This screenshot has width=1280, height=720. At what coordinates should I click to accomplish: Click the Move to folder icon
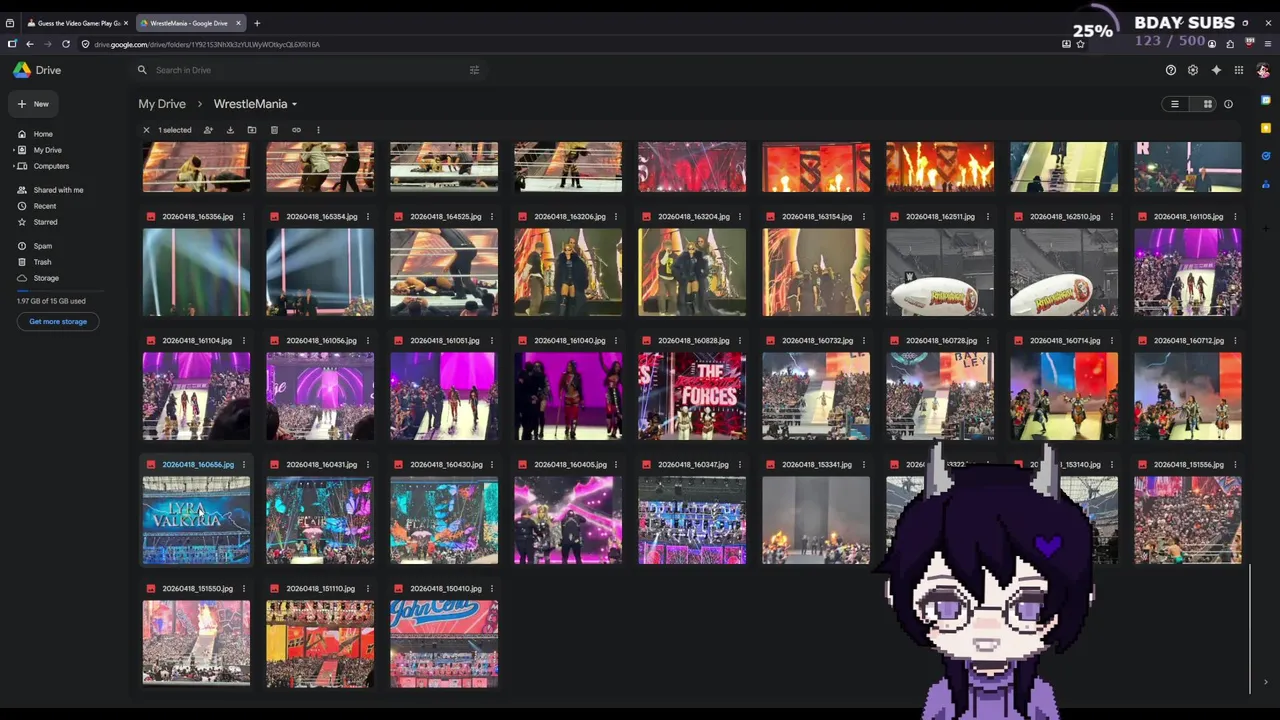click(x=252, y=130)
